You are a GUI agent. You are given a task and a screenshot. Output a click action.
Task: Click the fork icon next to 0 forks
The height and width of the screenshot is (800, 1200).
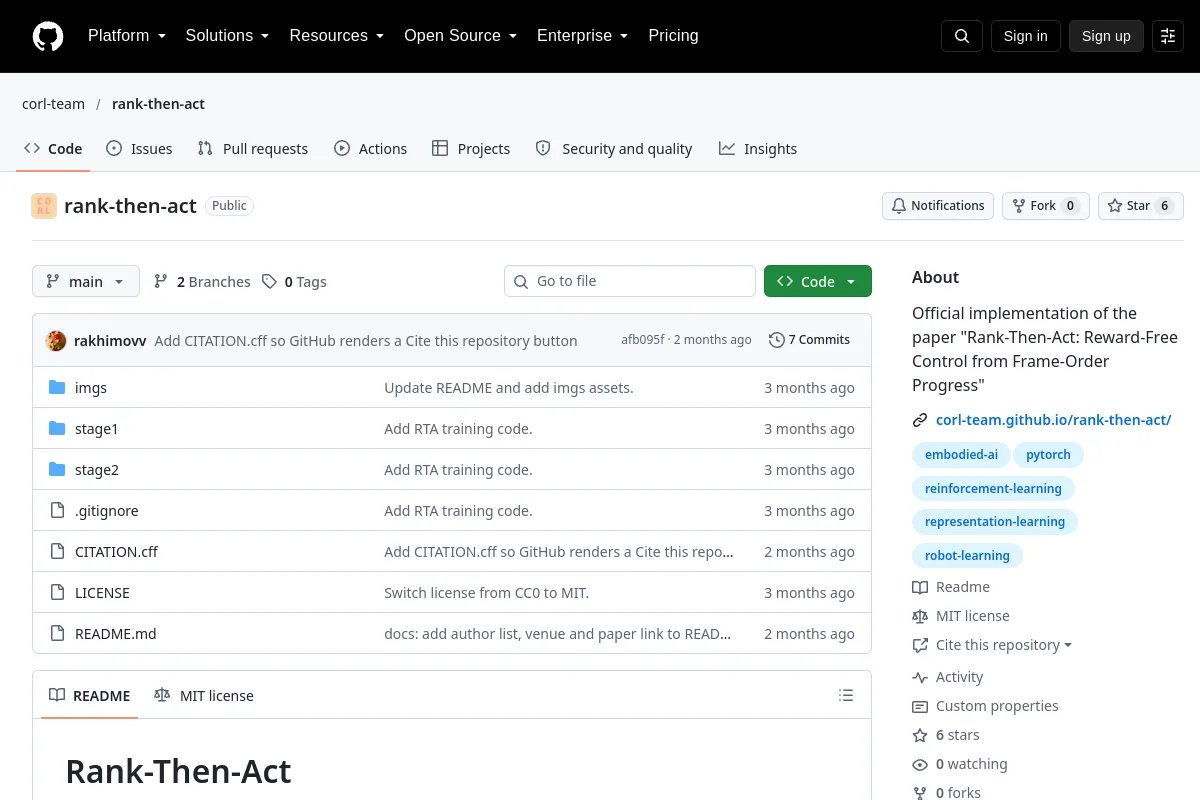pyautogui.click(x=920, y=793)
